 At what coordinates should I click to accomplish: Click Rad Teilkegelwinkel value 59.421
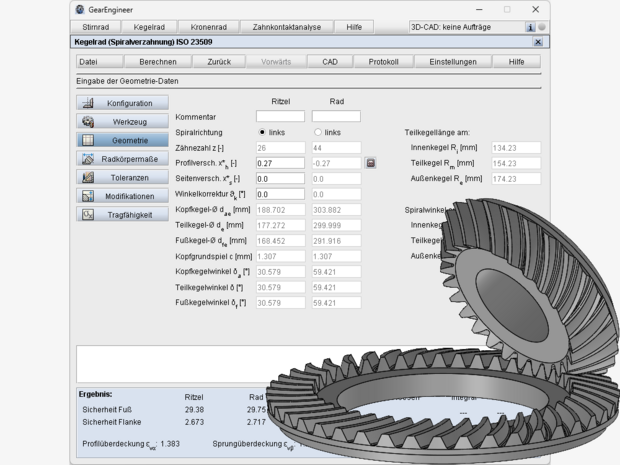coord(336,287)
